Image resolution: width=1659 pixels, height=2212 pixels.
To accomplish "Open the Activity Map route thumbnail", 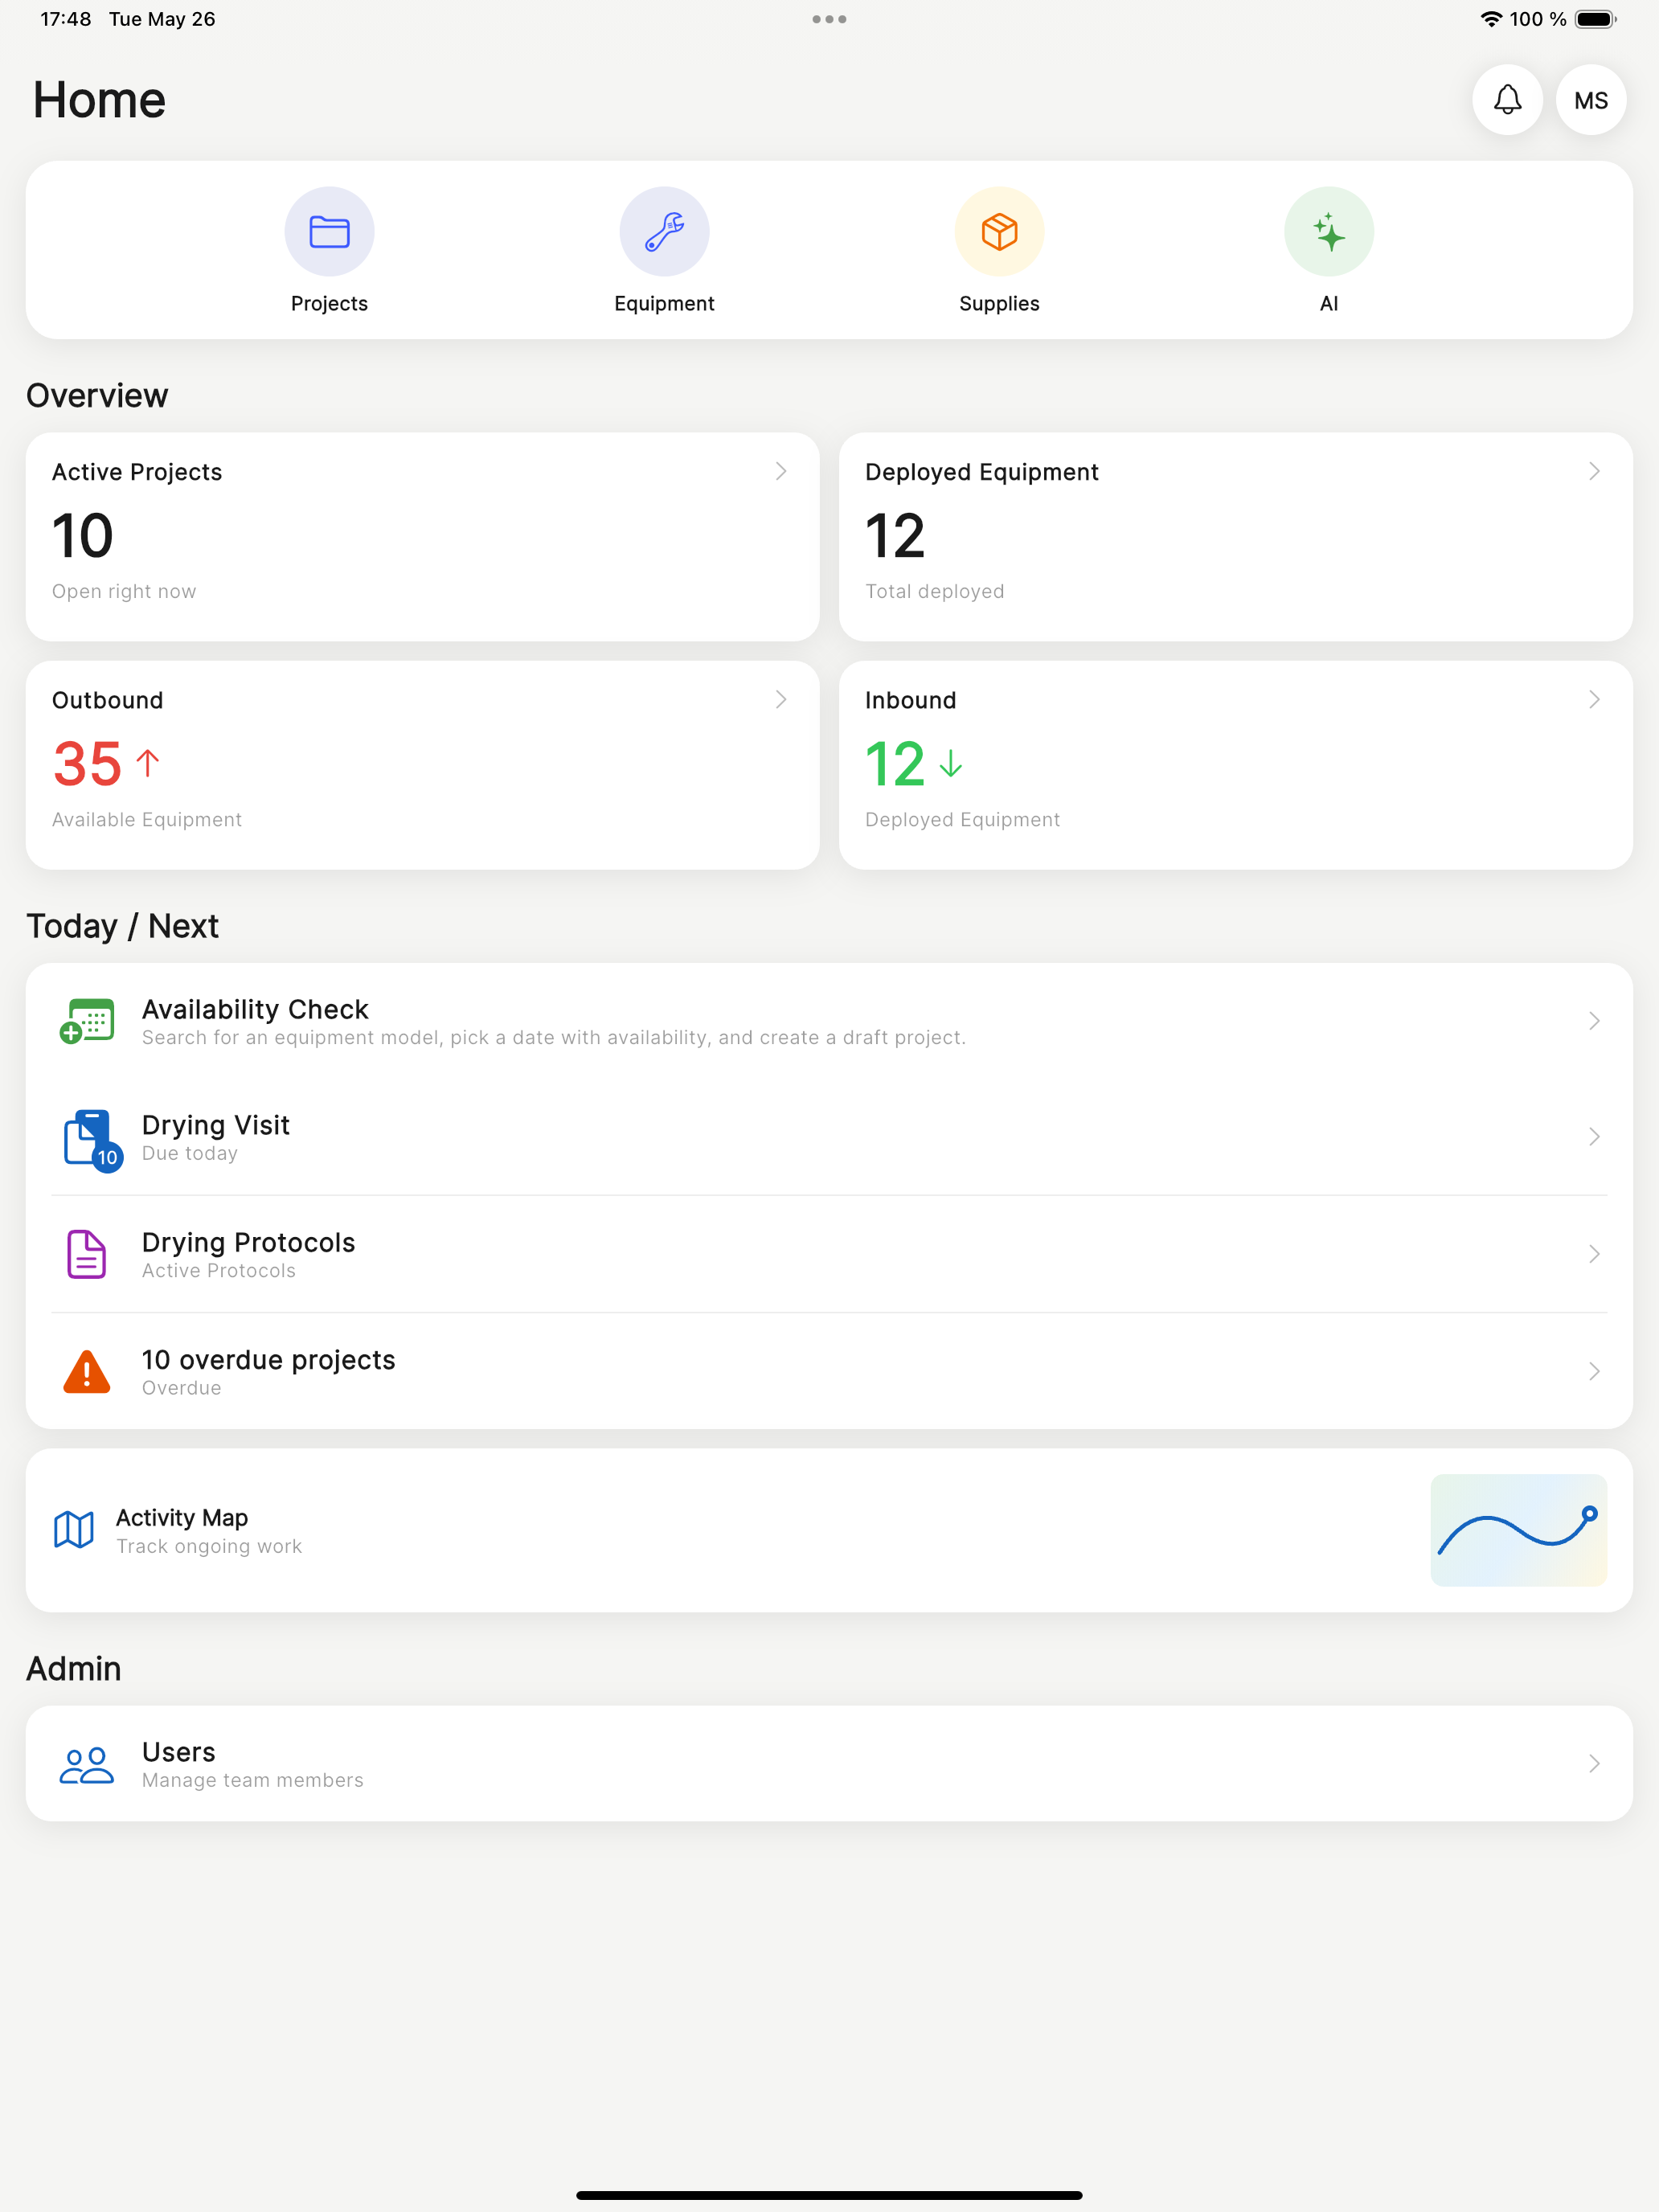I will (1518, 1530).
